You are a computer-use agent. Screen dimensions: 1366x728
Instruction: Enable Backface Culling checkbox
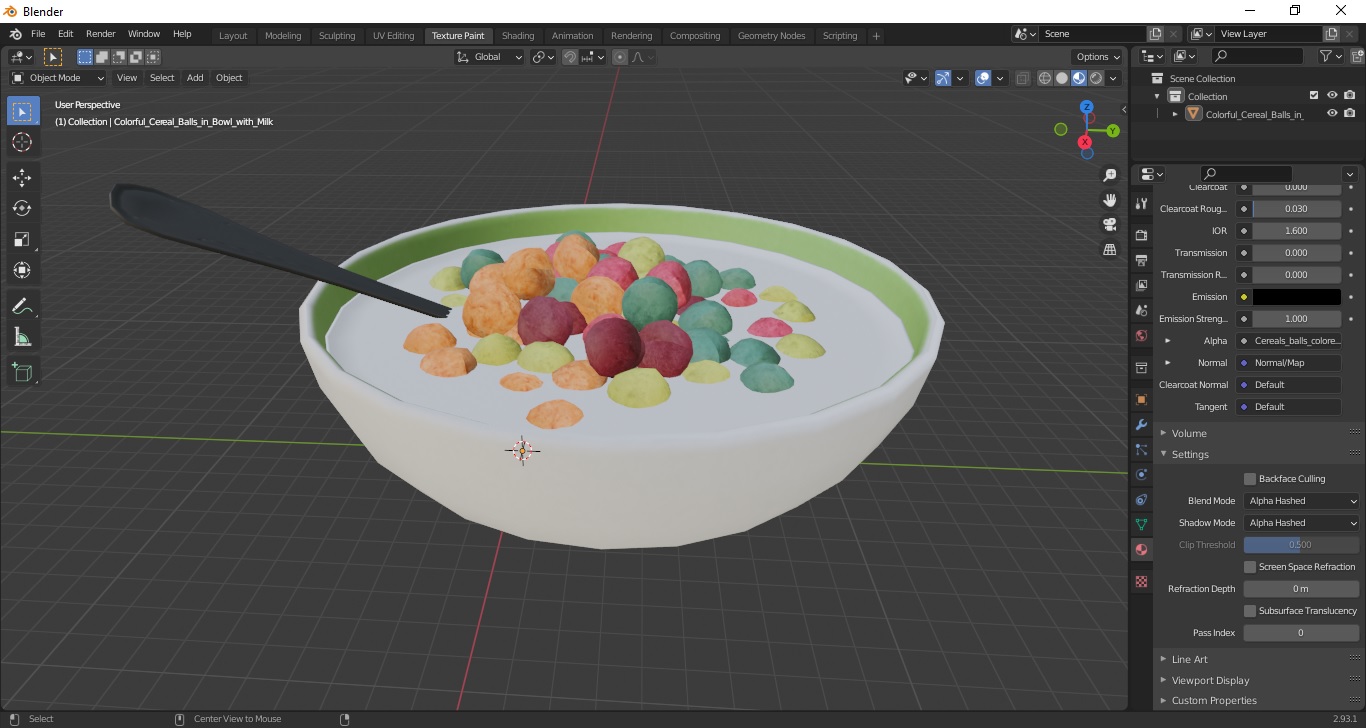1249,479
